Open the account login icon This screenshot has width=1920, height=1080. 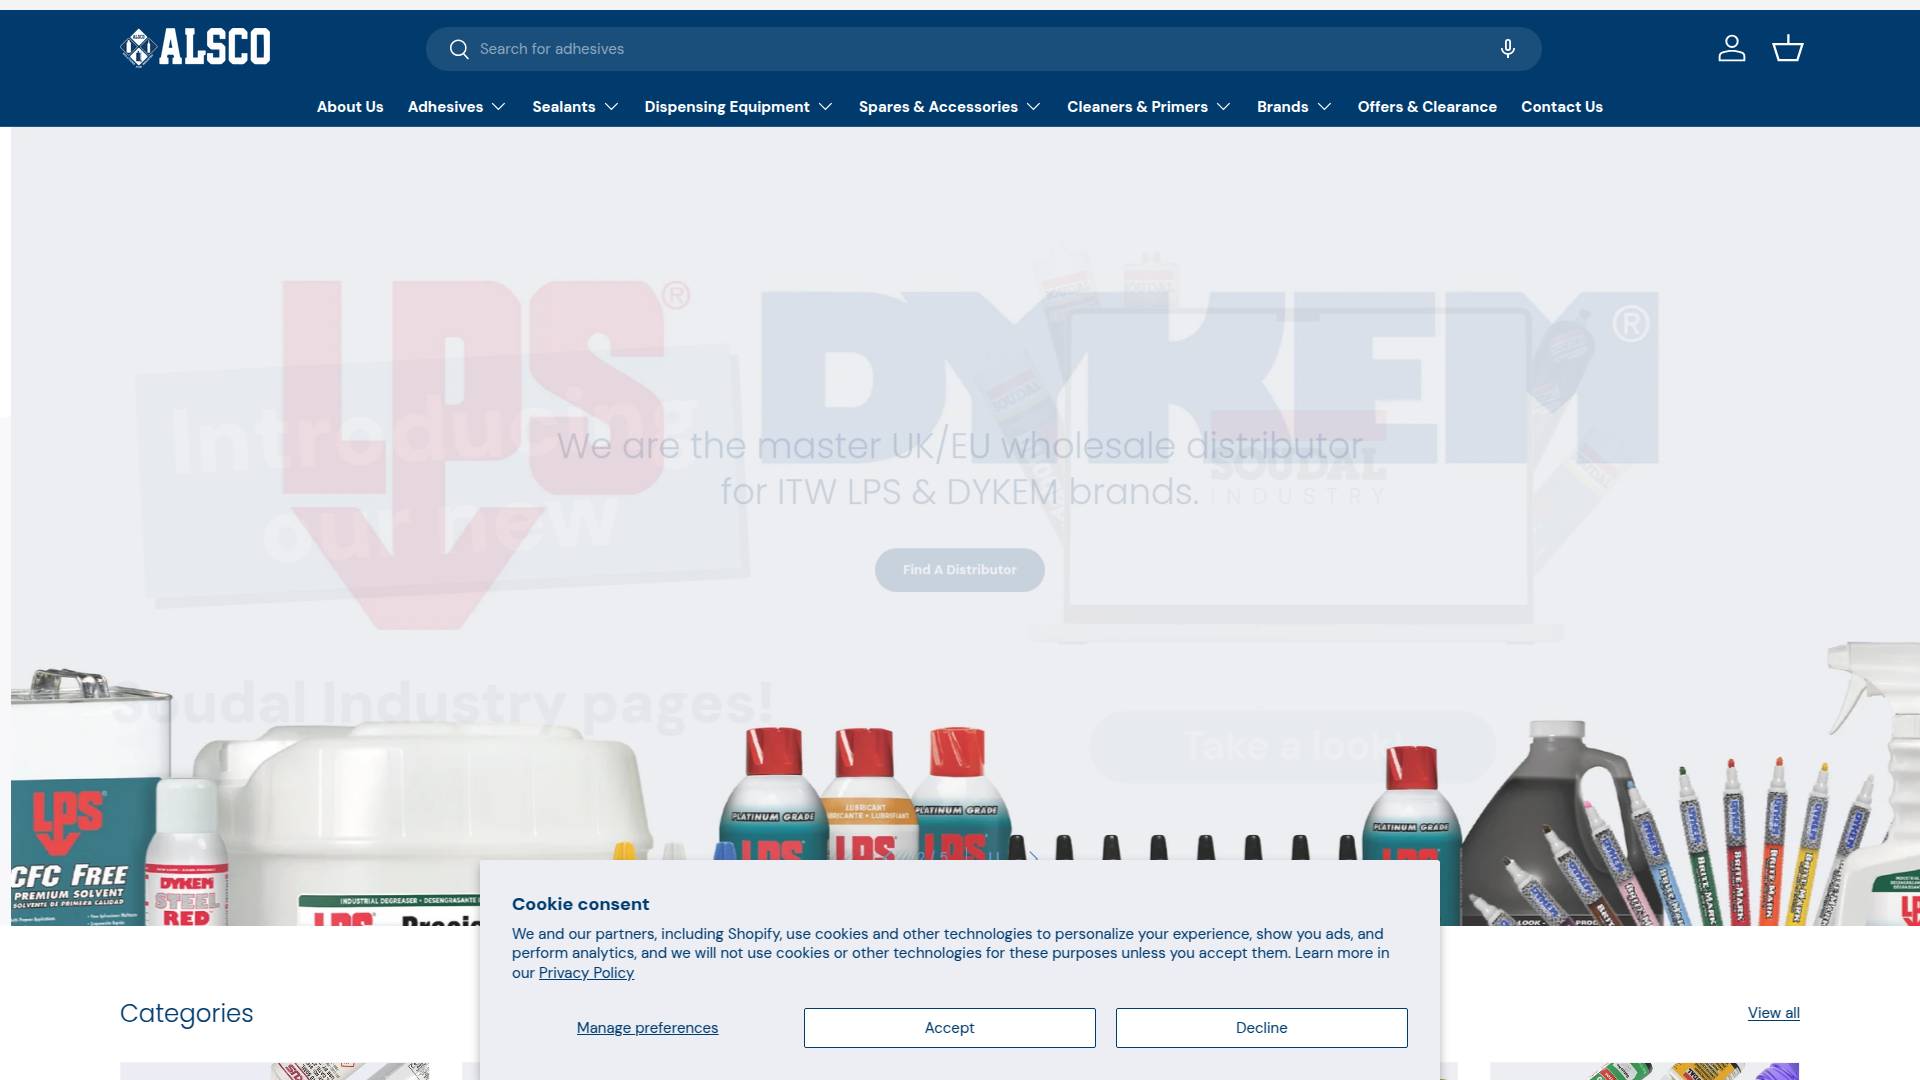(1731, 48)
